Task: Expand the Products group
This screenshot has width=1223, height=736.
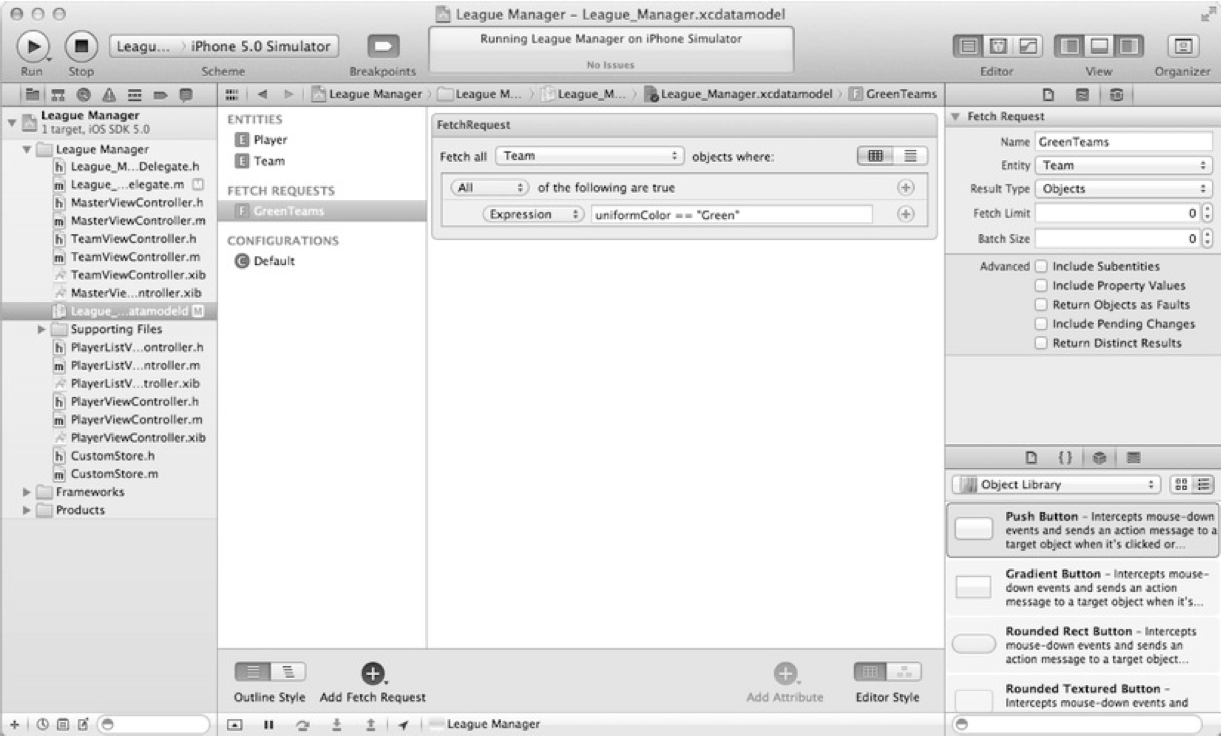Action: click(x=27, y=510)
